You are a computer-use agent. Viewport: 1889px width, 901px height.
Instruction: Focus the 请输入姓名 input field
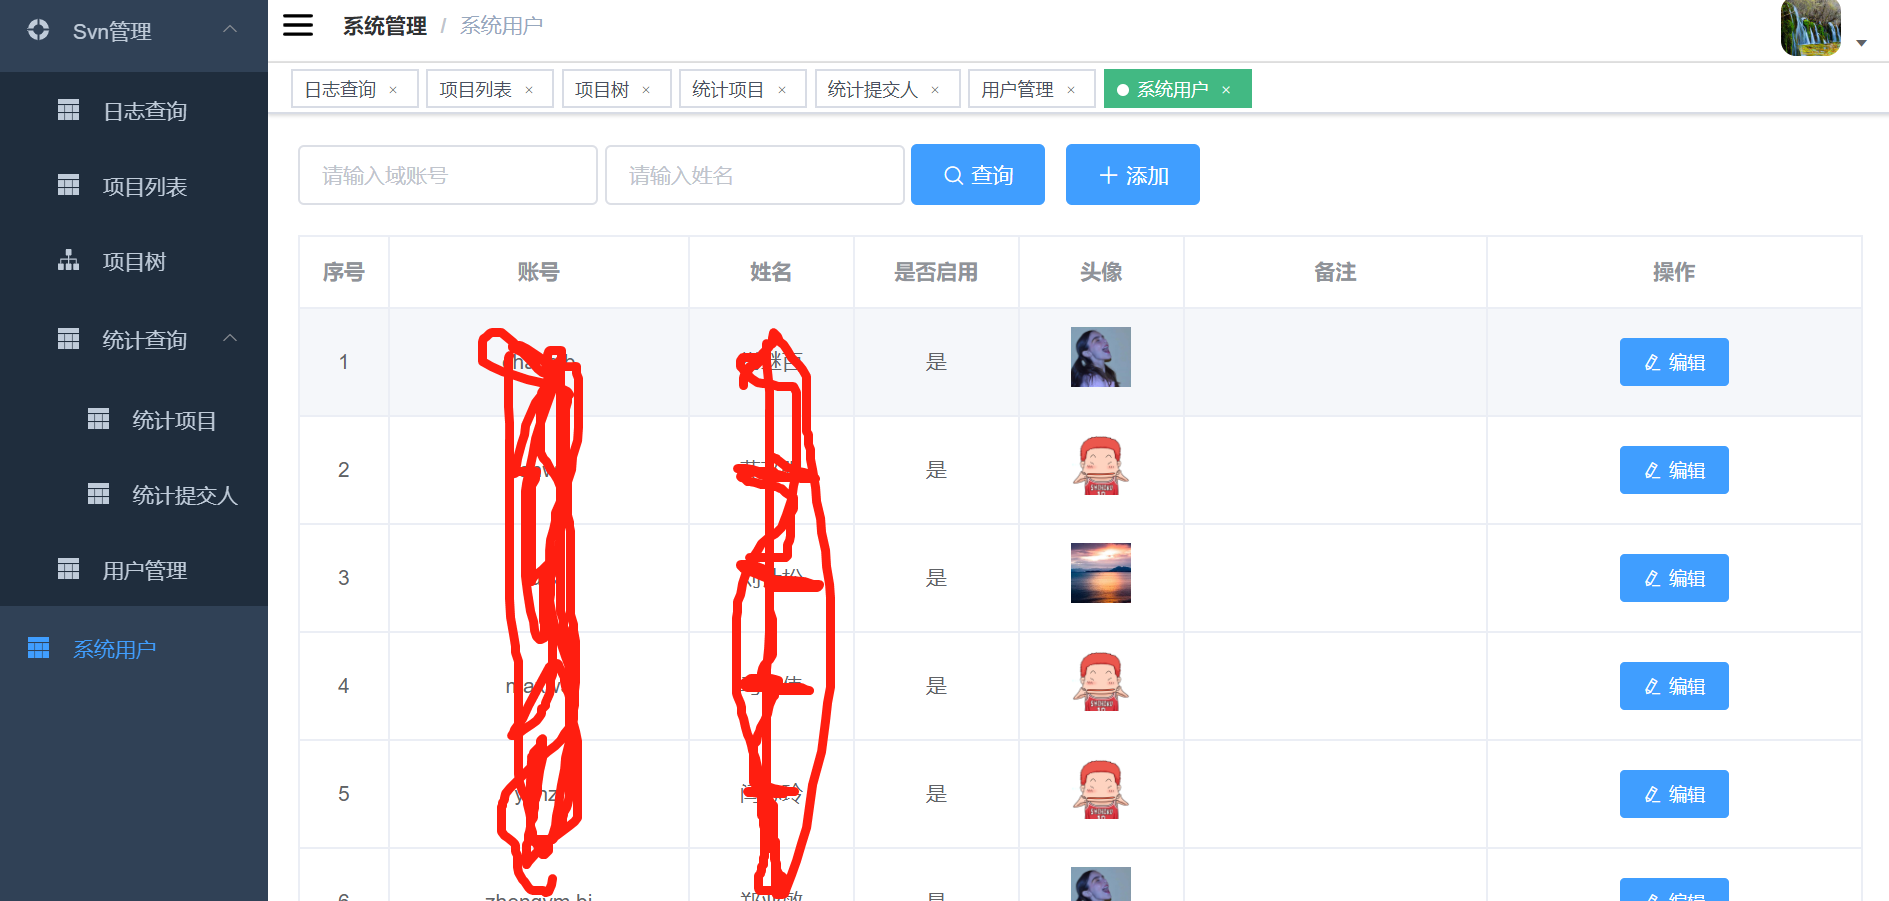pos(755,175)
